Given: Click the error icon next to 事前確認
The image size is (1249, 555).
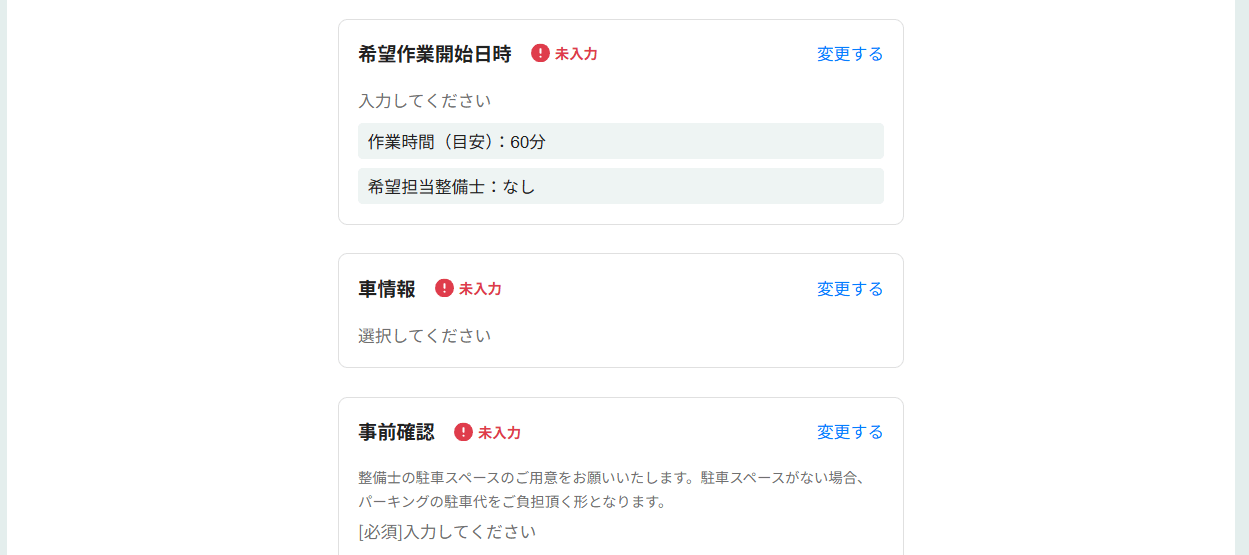Looking at the screenshot, I should coord(463,432).
